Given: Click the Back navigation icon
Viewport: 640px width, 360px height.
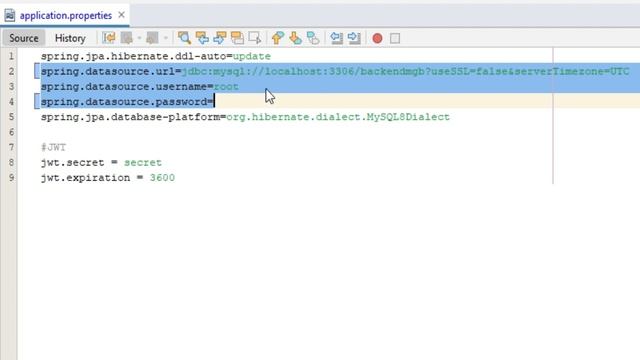Looking at the screenshot, I should (127, 38).
